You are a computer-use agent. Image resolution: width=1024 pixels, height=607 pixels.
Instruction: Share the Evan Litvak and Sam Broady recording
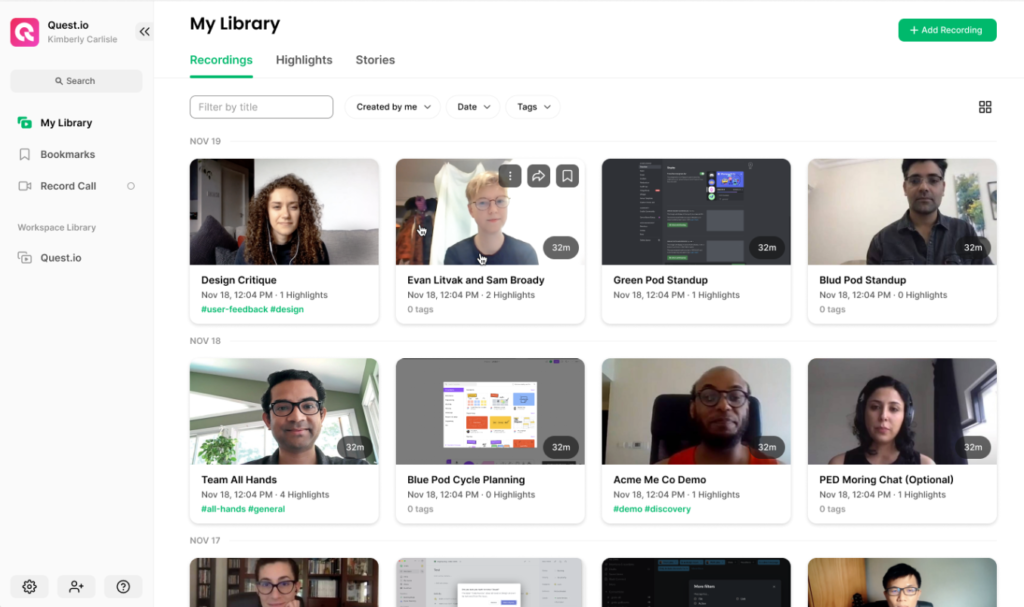[x=538, y=175]
